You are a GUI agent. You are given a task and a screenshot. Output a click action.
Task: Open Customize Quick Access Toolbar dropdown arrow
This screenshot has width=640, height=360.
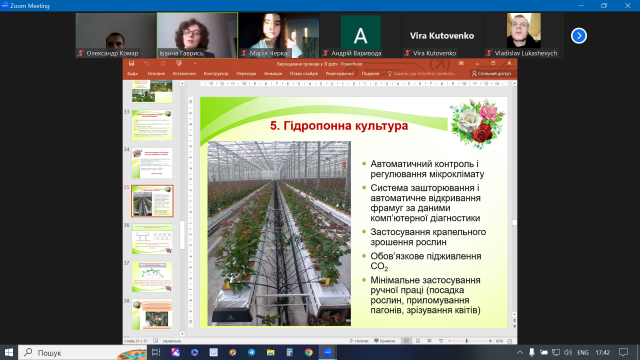click(x=195, y=63)
